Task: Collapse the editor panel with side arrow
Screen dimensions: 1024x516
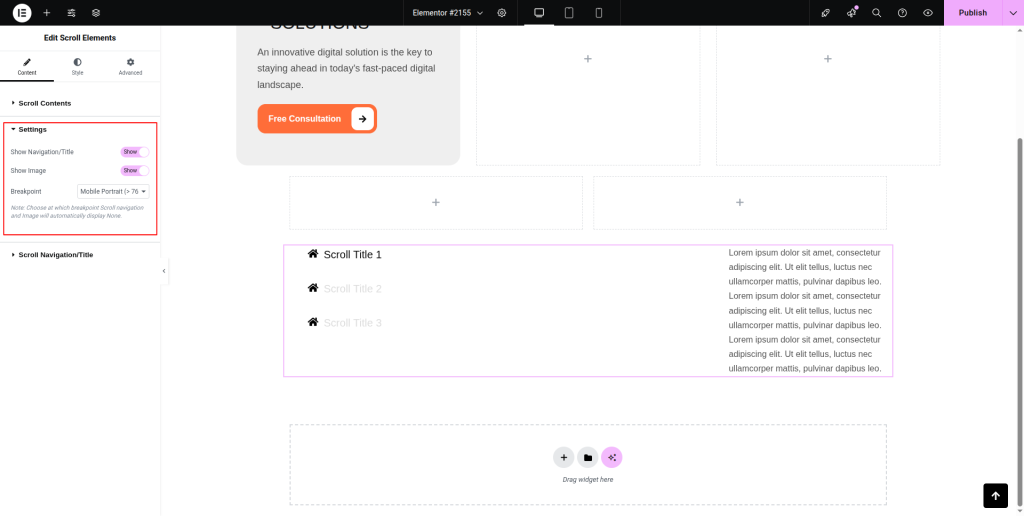Action: (x=164, y=270)
